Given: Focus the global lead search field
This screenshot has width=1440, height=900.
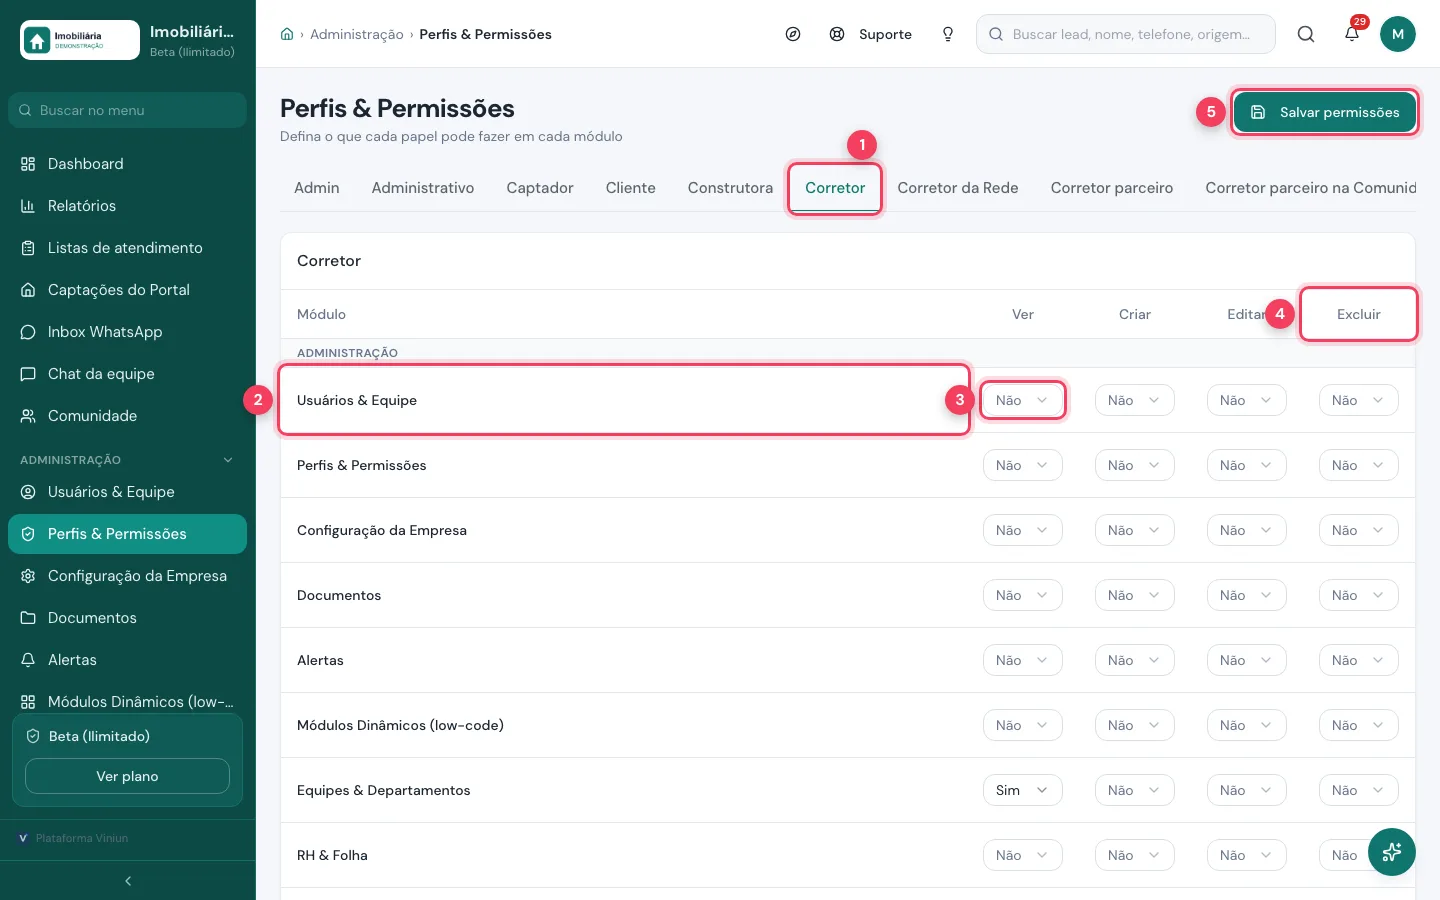Looking at the screenshot, I should [x=1126, y=34].
